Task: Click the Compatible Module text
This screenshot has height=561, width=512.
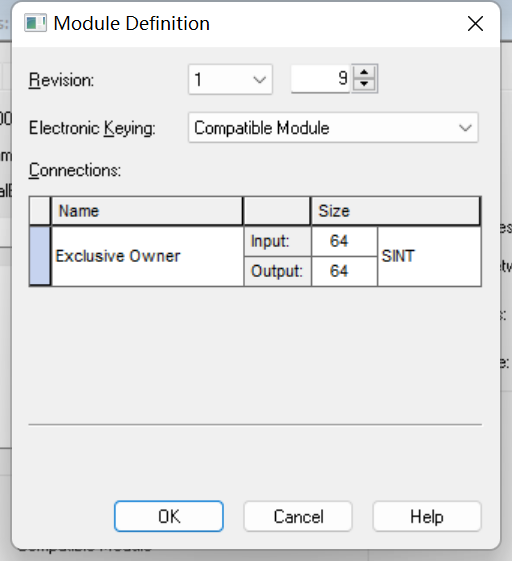Action: [262, 128]
